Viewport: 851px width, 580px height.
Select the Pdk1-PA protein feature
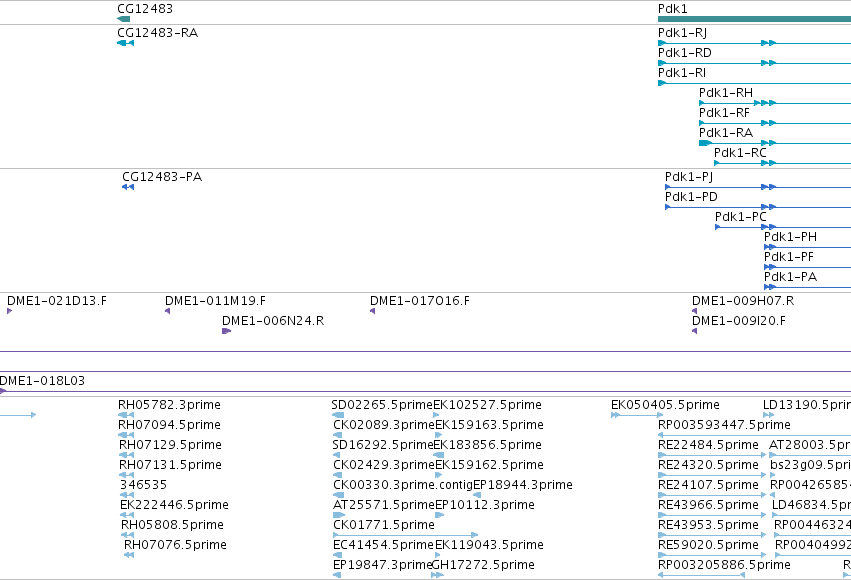pos(808,287)
